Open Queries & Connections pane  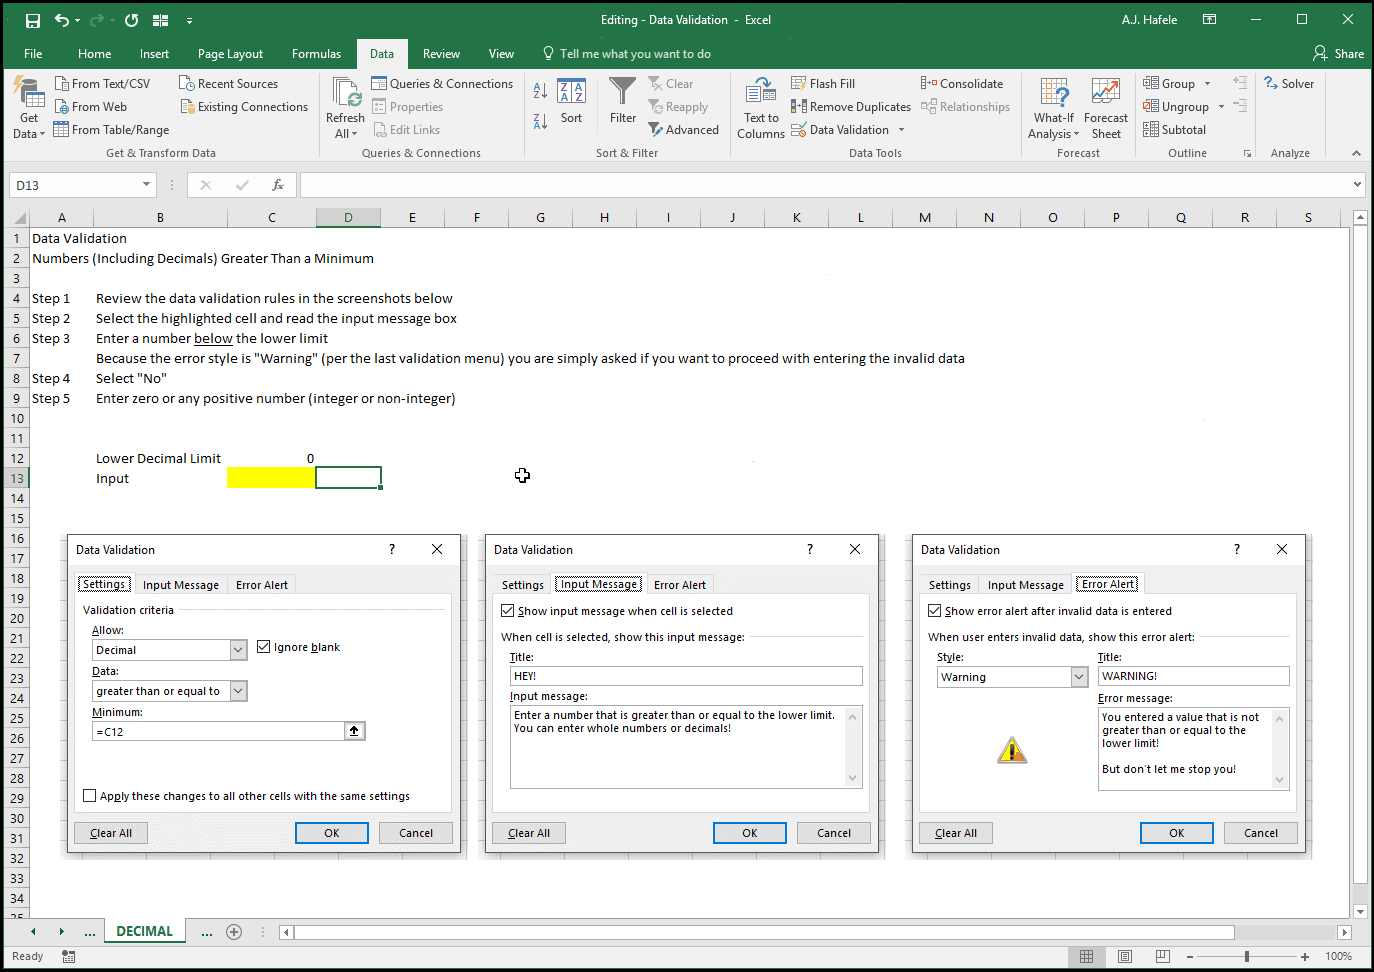[x=442, y=84]
